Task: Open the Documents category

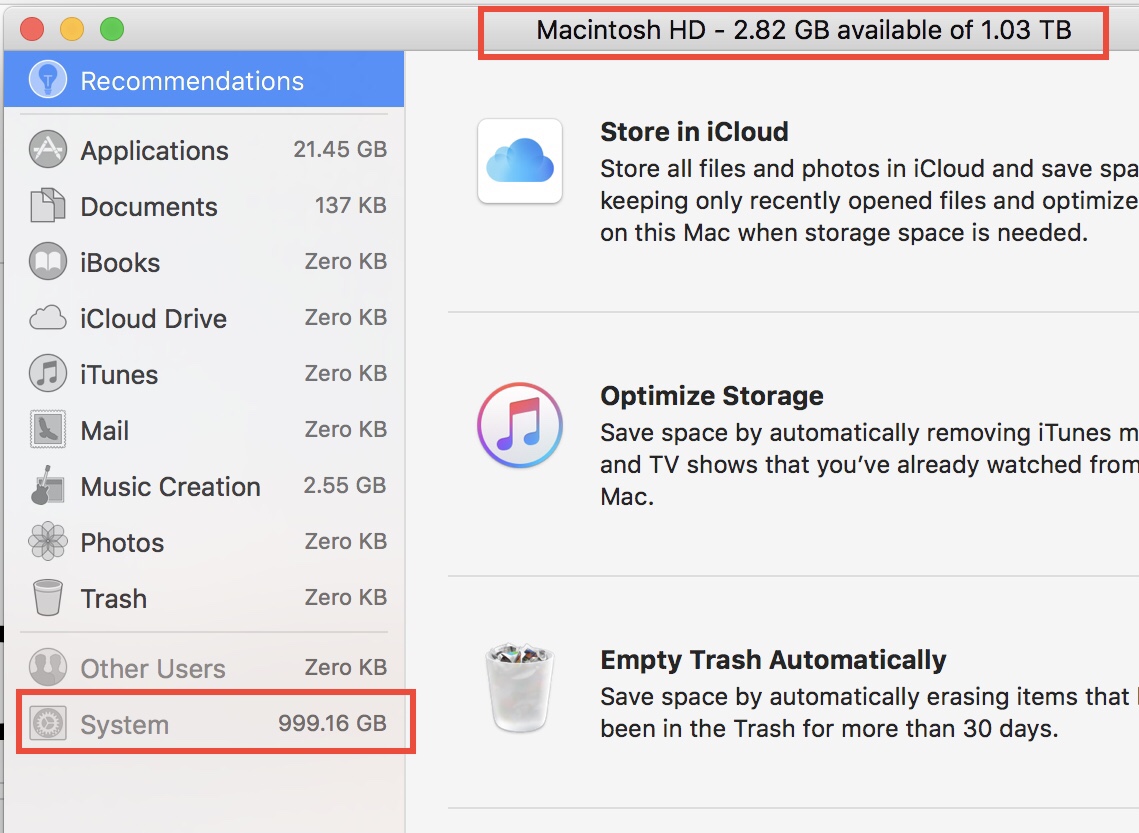Action: 149,206
